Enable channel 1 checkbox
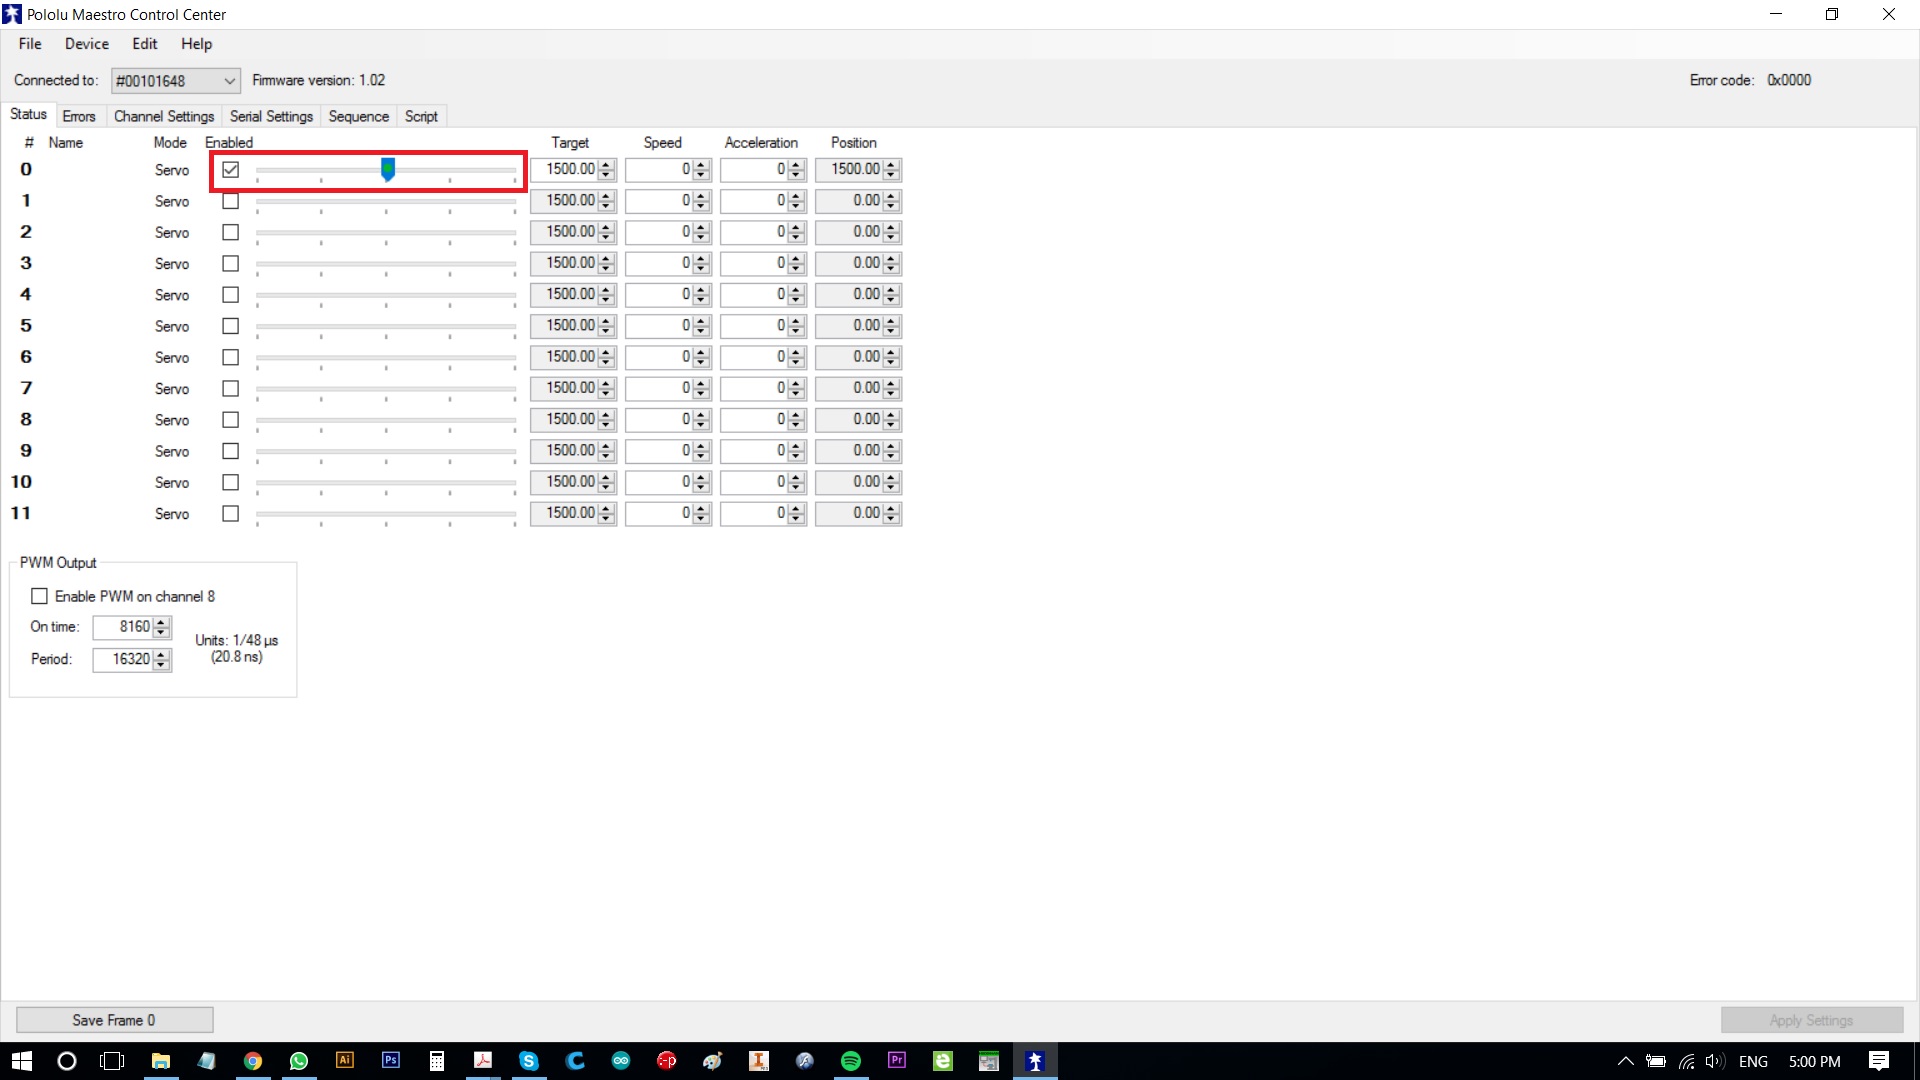1920x1080 pixels. point(231,201)
